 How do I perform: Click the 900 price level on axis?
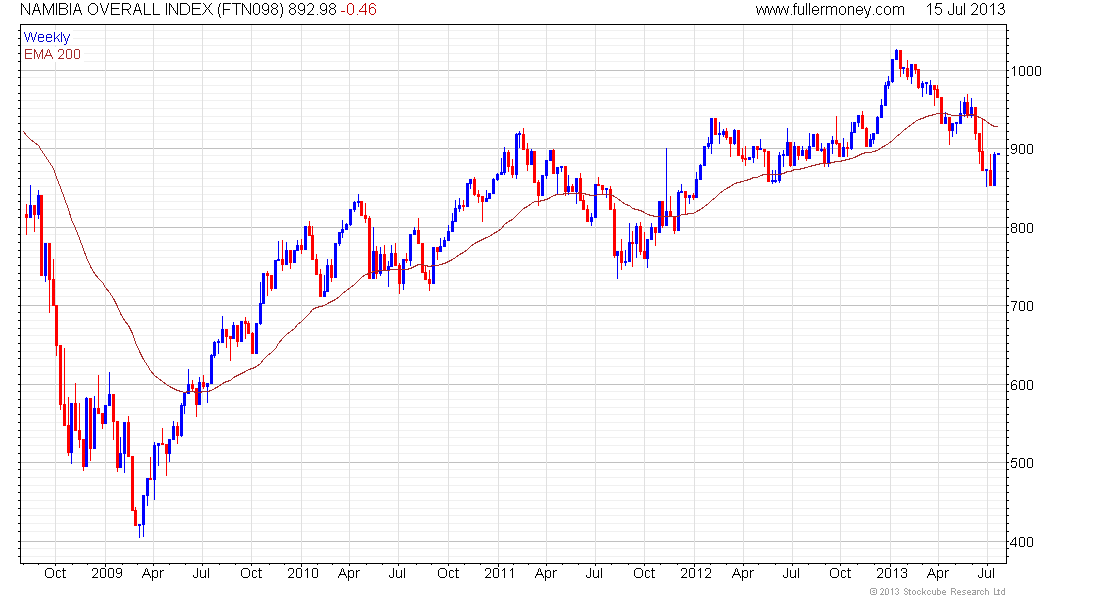click(1022, 149)
